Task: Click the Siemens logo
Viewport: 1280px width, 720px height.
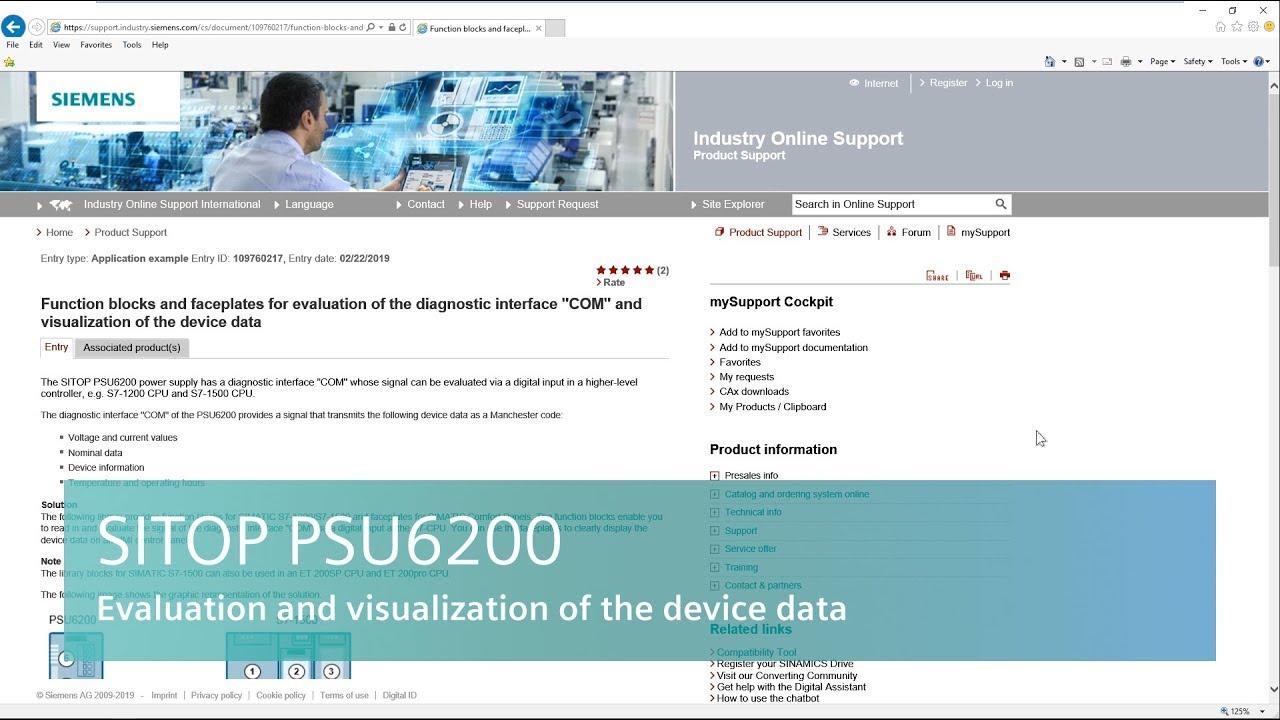Action: pos(93,99)
